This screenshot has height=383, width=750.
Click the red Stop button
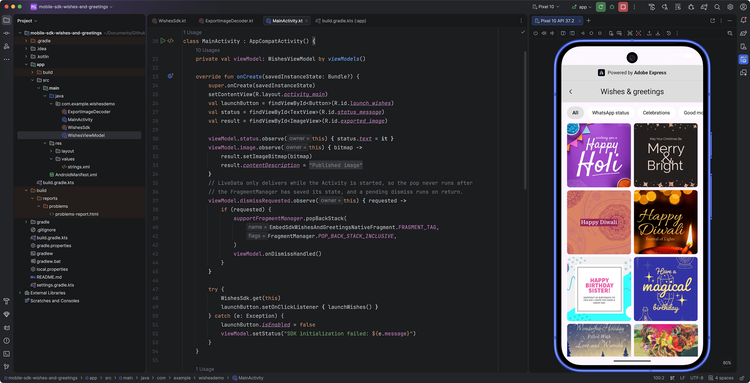[623, 7]
